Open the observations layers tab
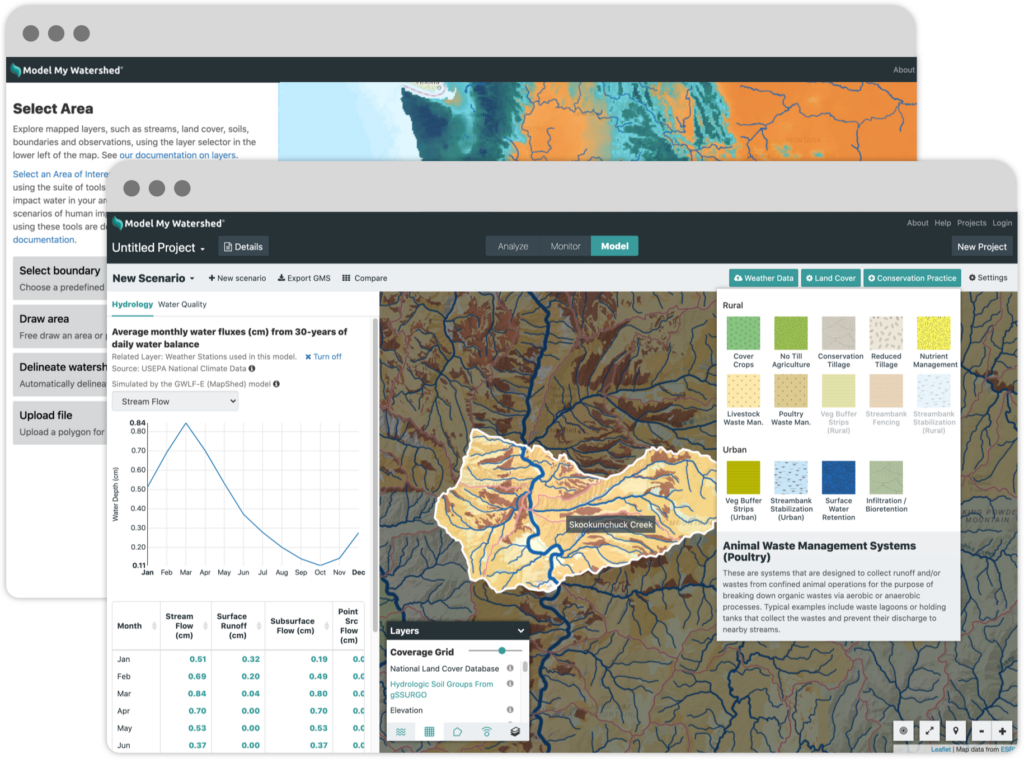Screen dimensions: 1024x759 pos(486,731)
